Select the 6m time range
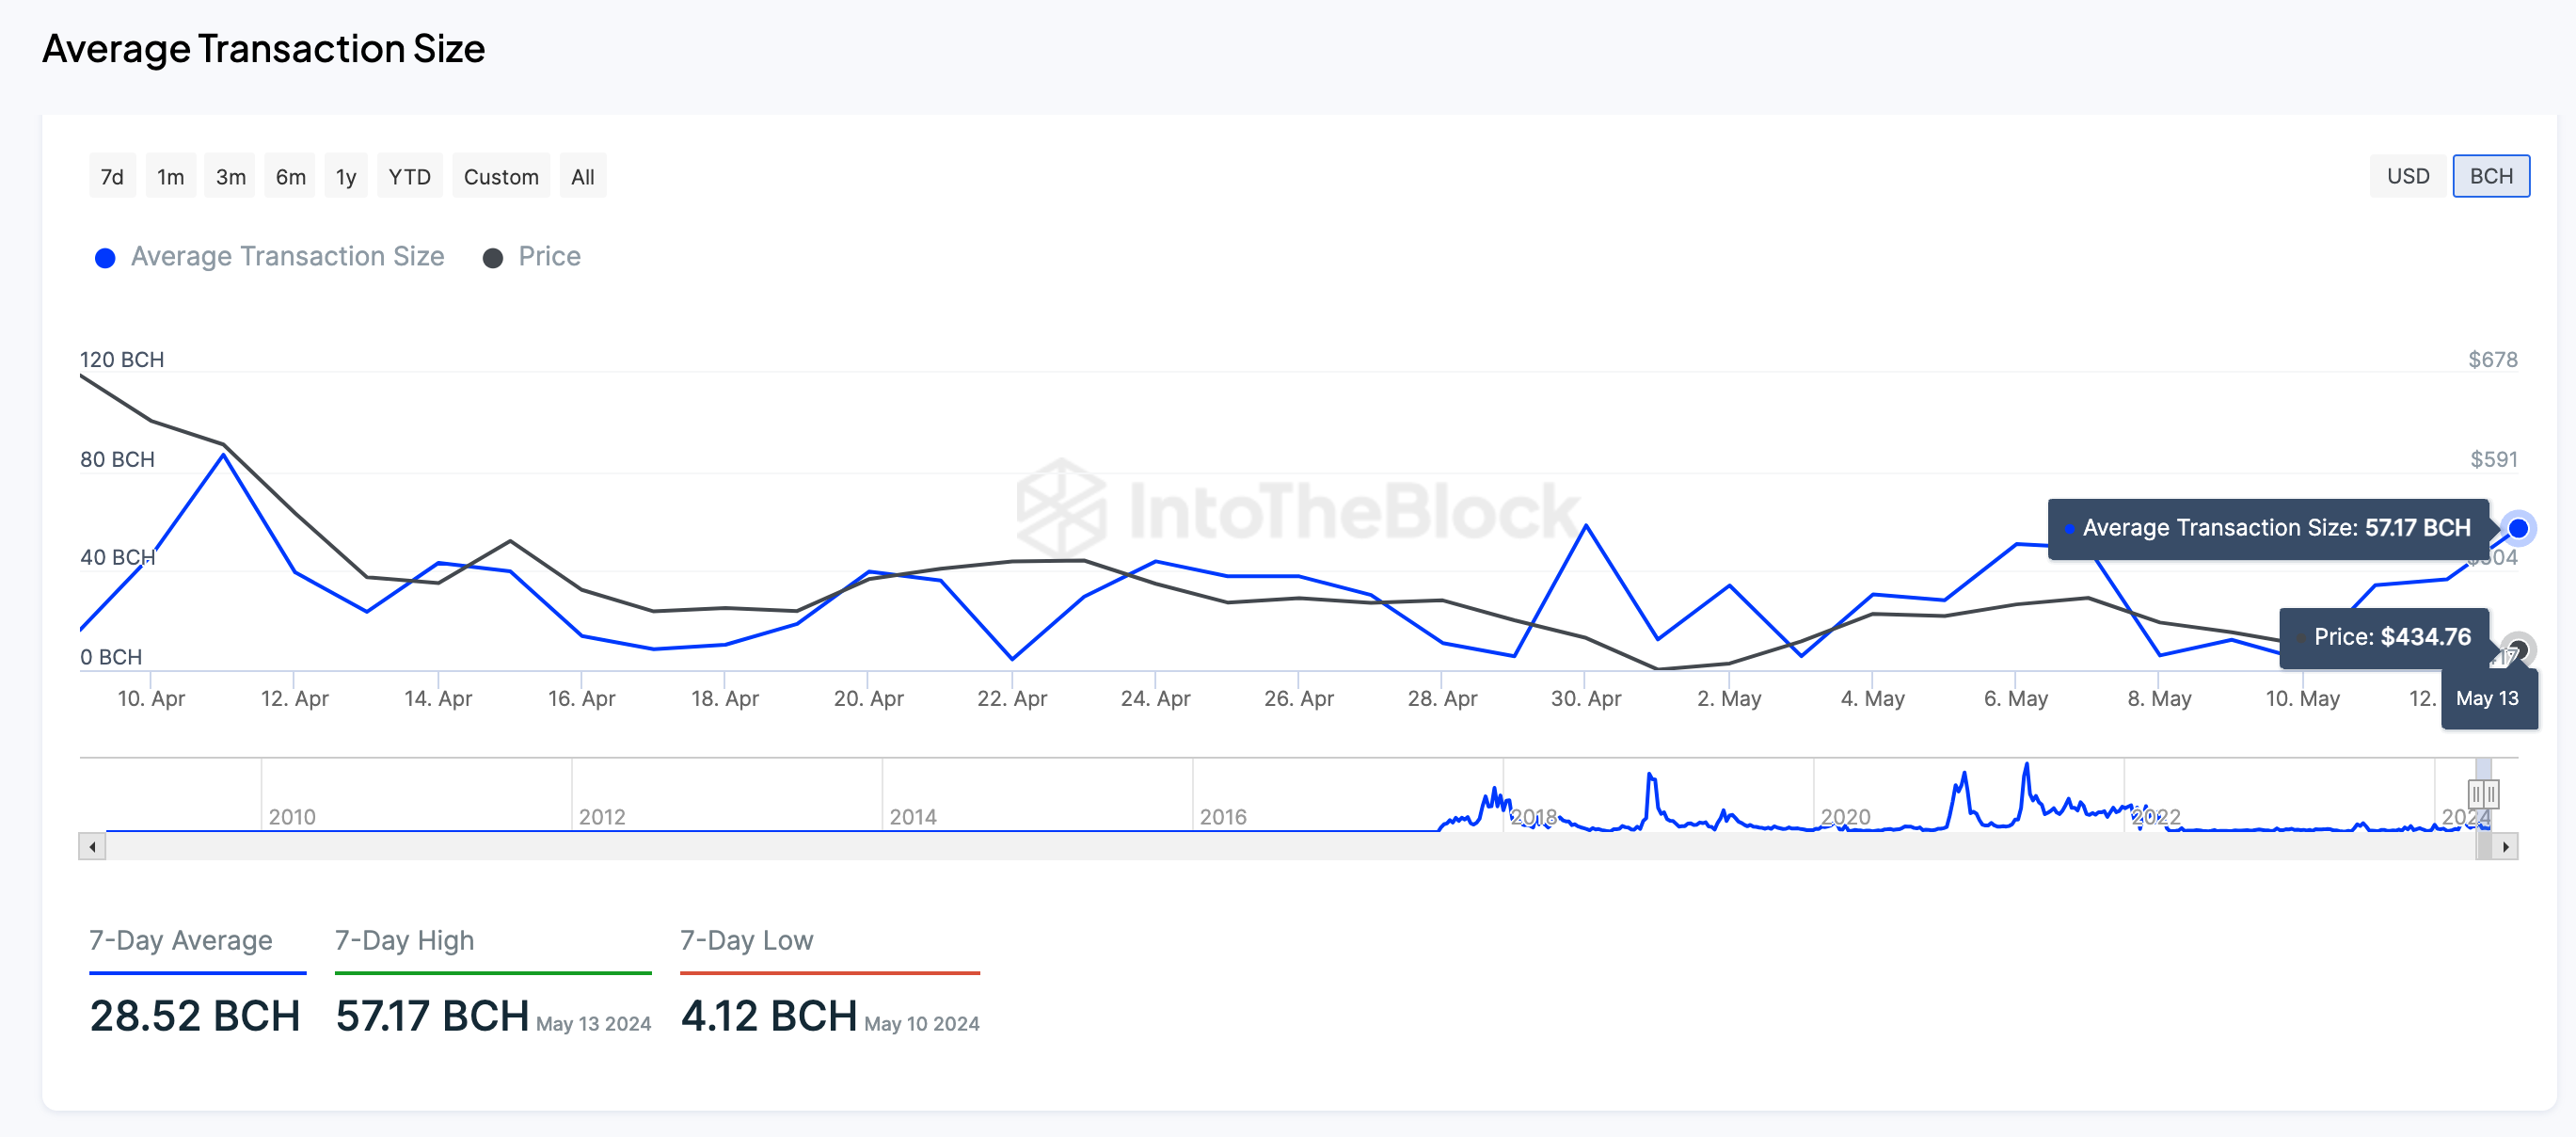This screenshot has width=2576, height=1137. point(289,175)
